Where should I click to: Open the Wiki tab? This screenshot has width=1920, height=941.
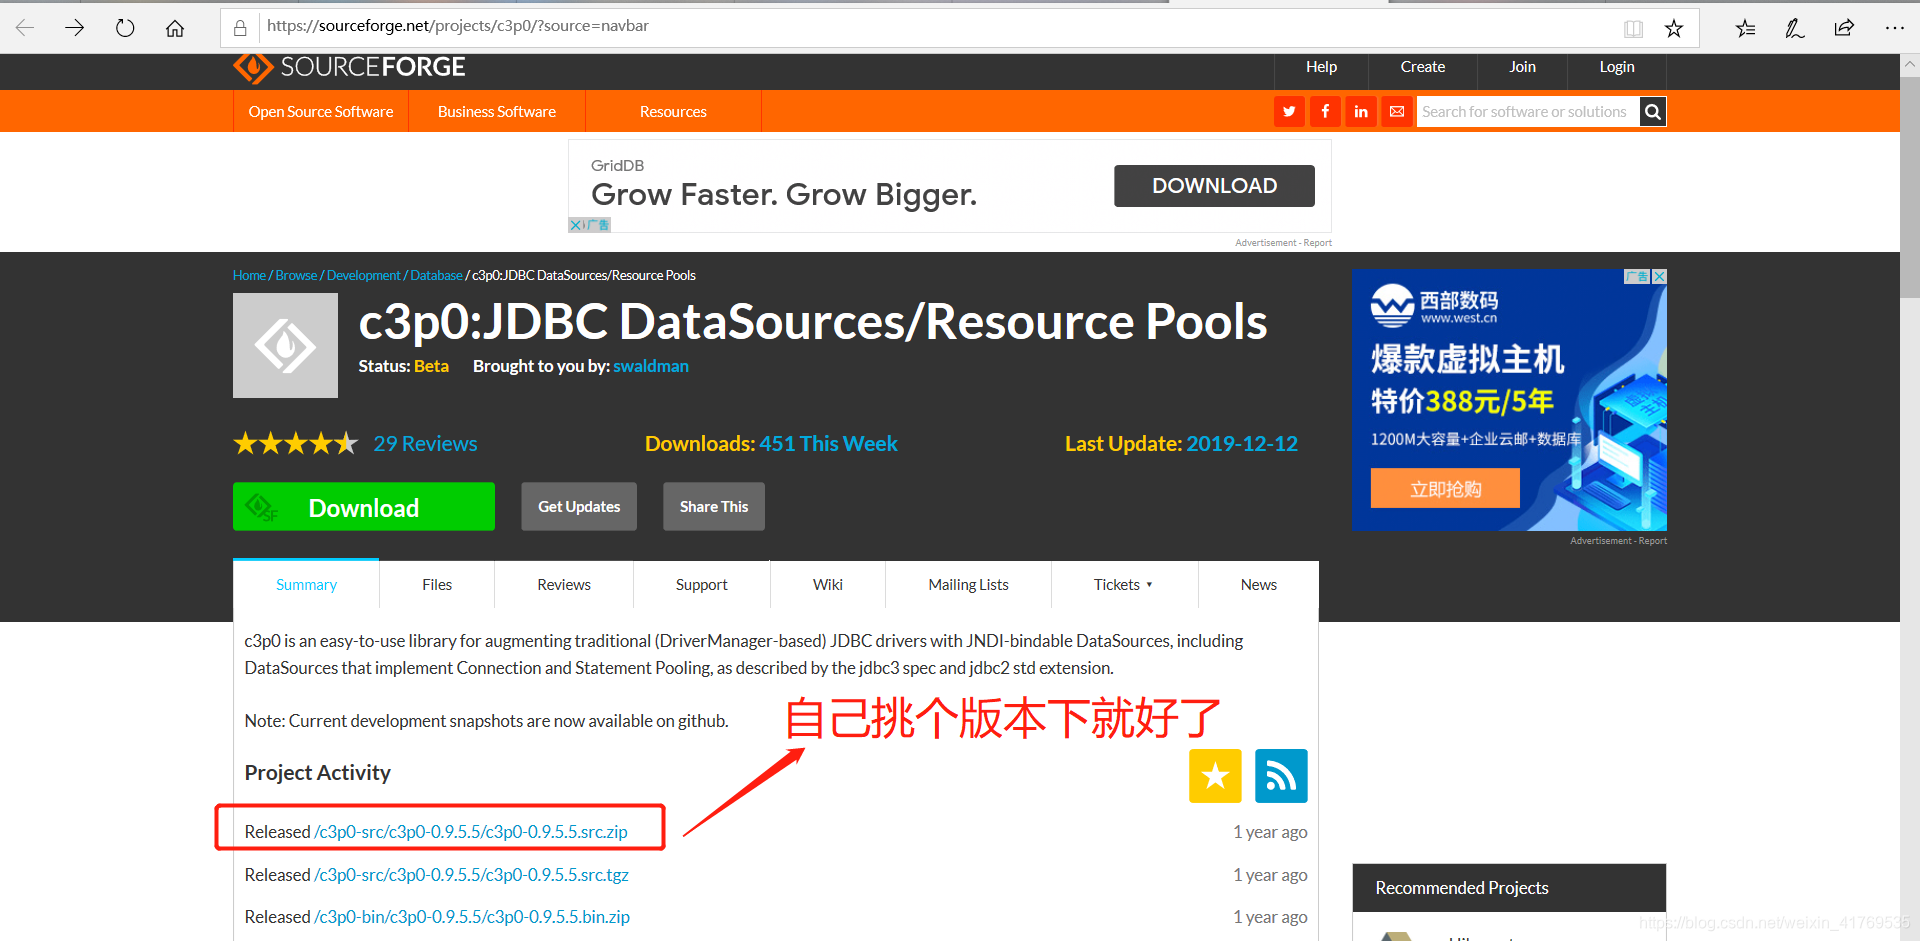tap(828, 585)
